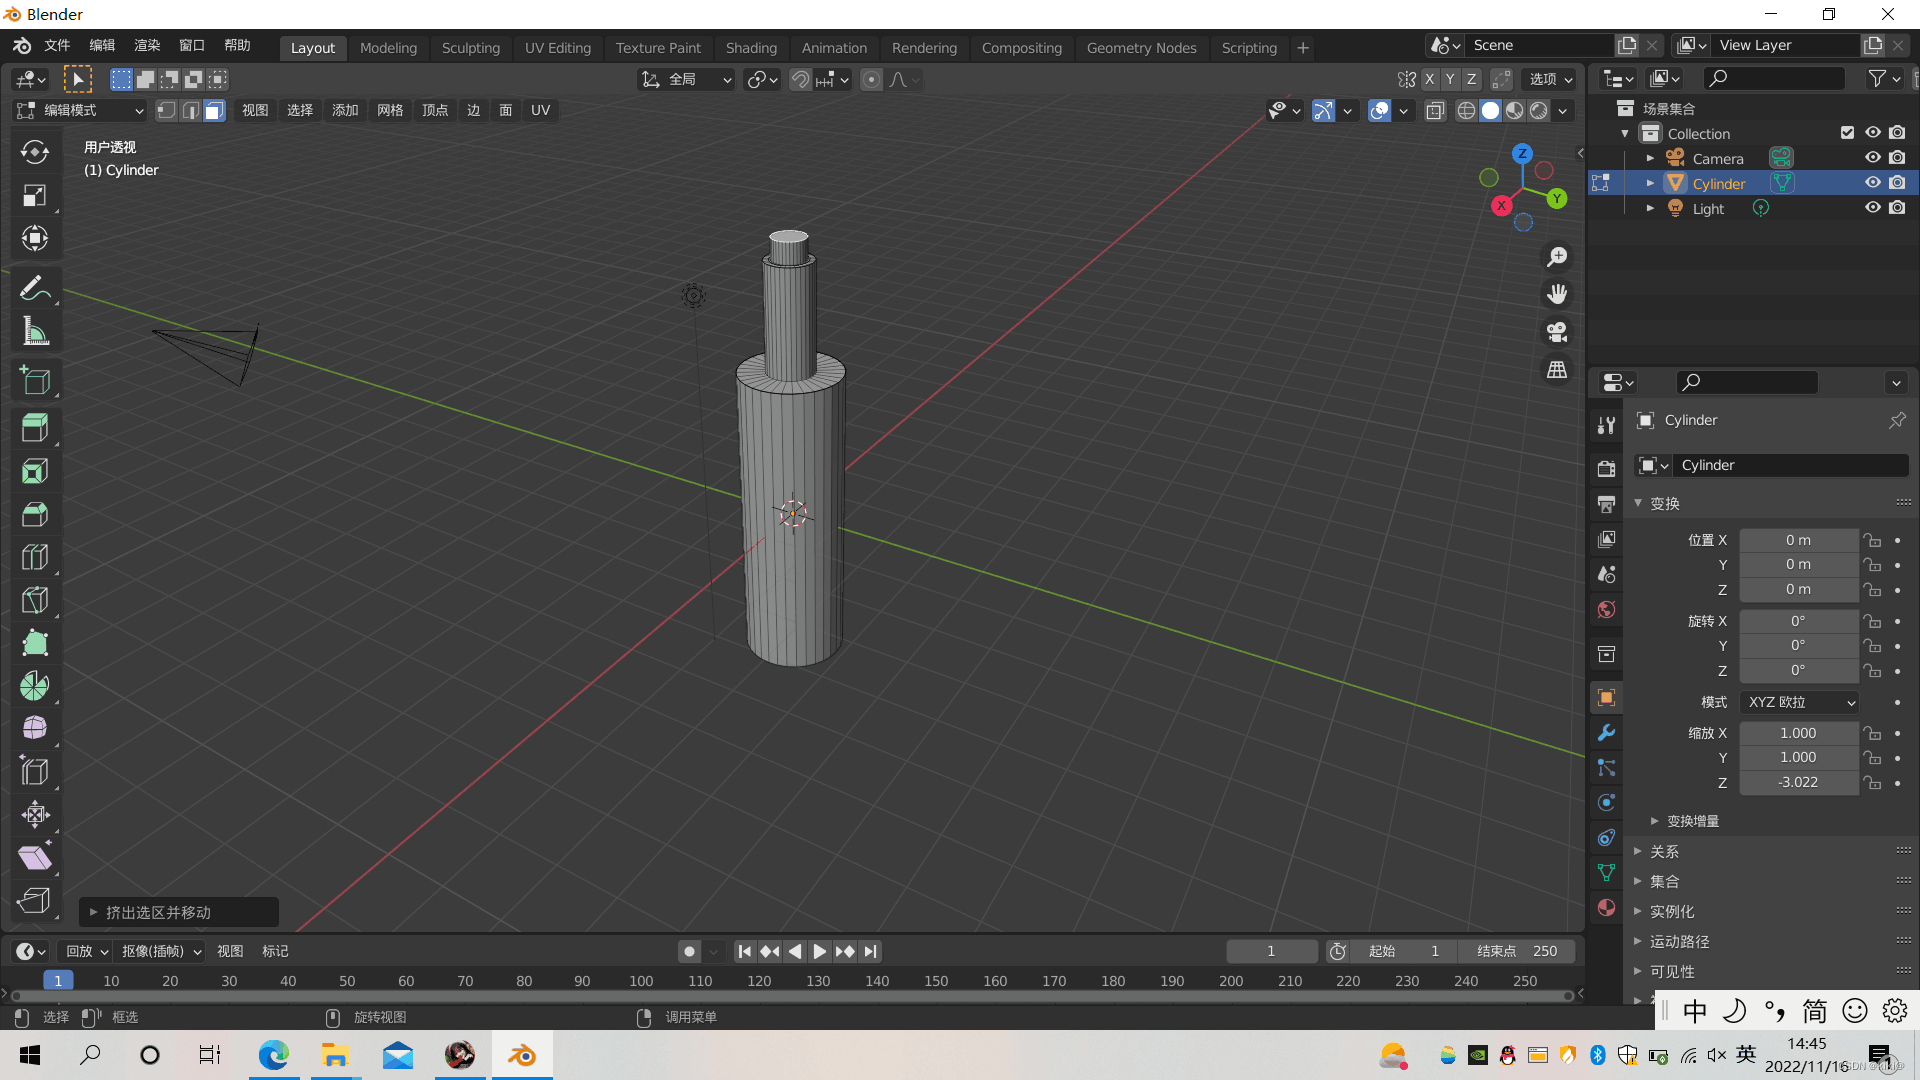This screenshot has width=1920, height=1080.
Task: Open Microsoft Edge from taskbar
Action: tap(273, 1056)
